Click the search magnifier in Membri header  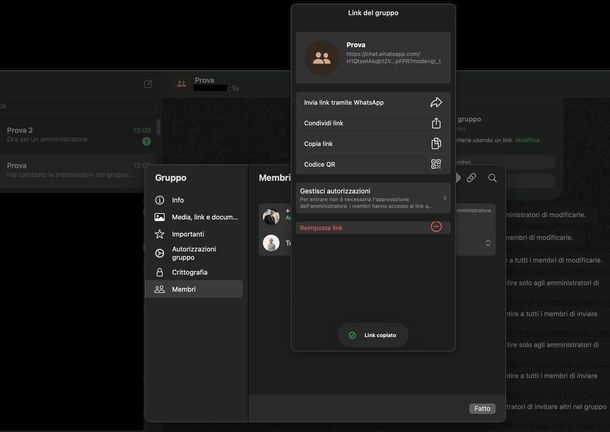(492, 178)
